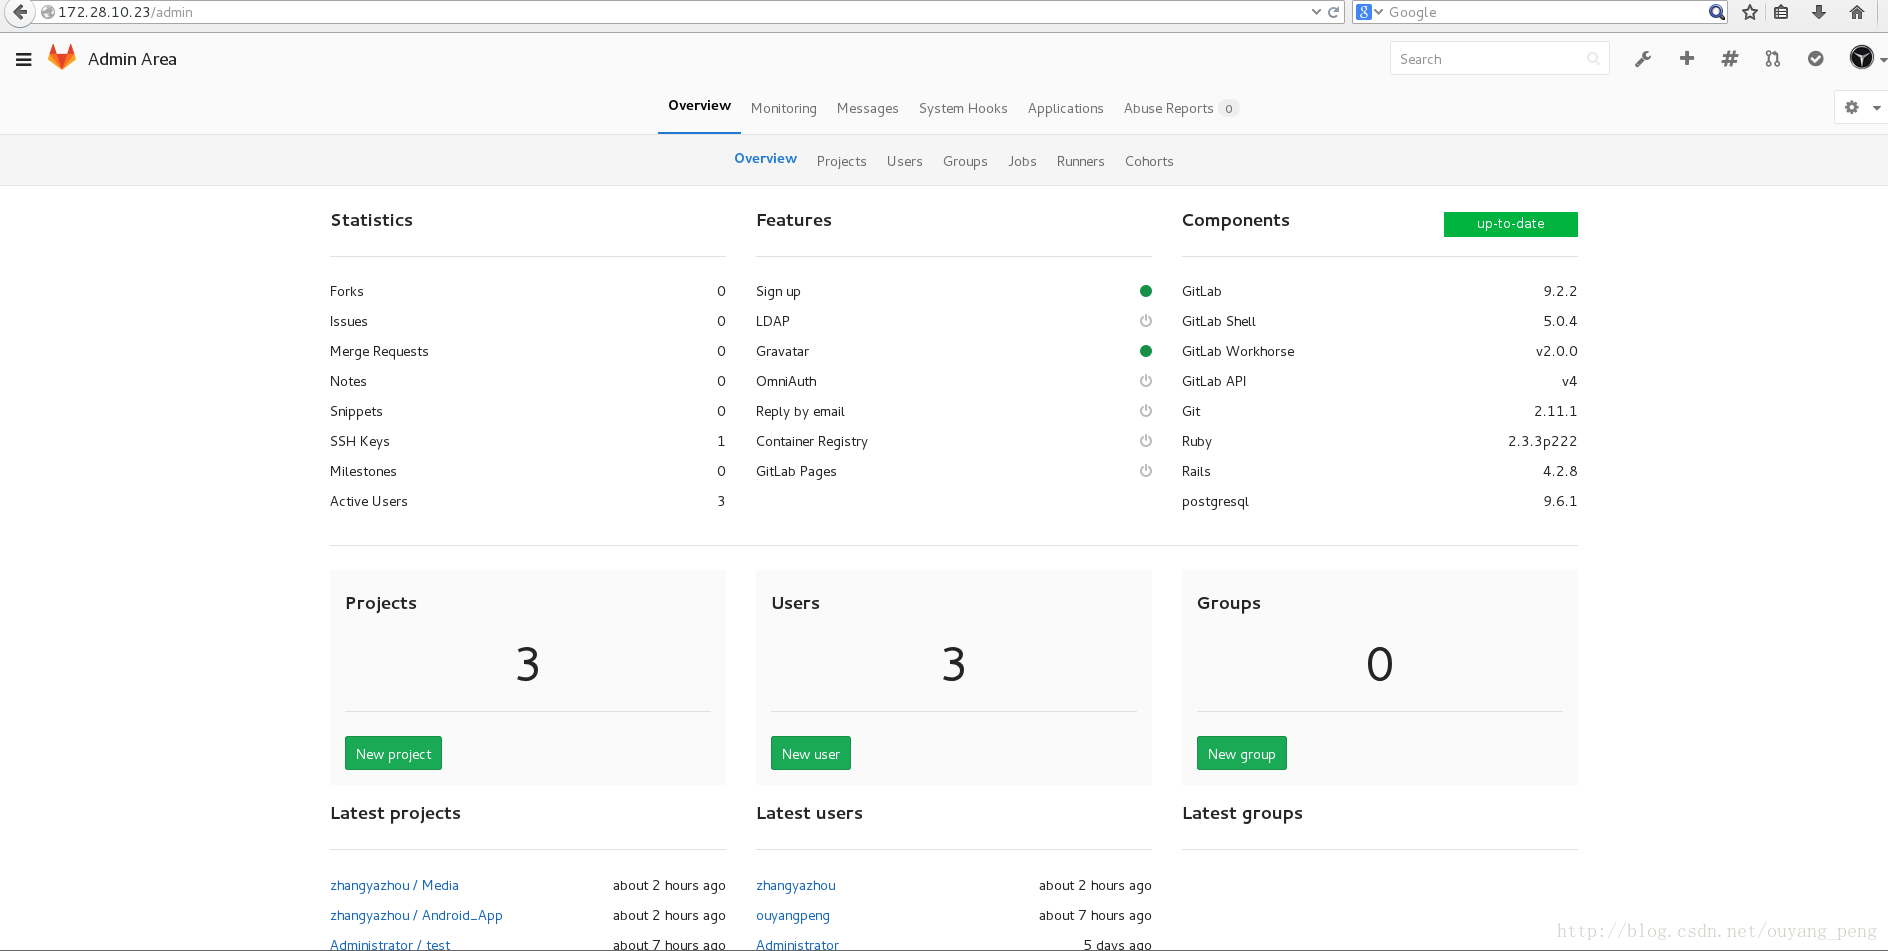
Task: Reload the page with browser refresh icon
Action: 1334,12
